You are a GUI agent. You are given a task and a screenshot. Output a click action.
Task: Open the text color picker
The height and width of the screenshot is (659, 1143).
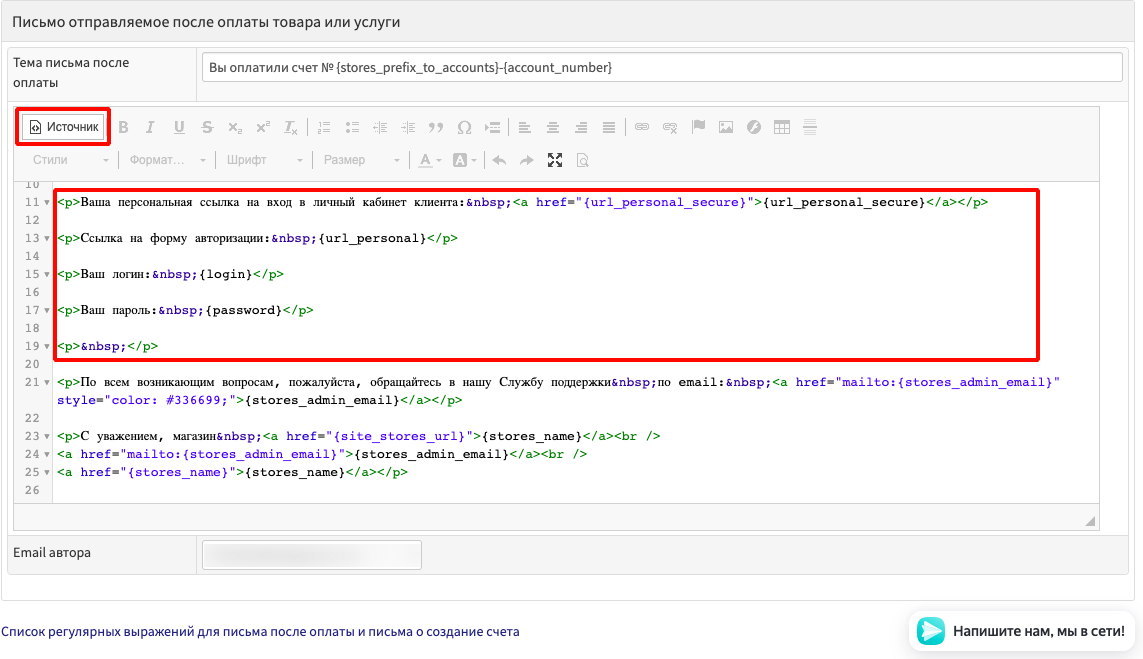430,160
